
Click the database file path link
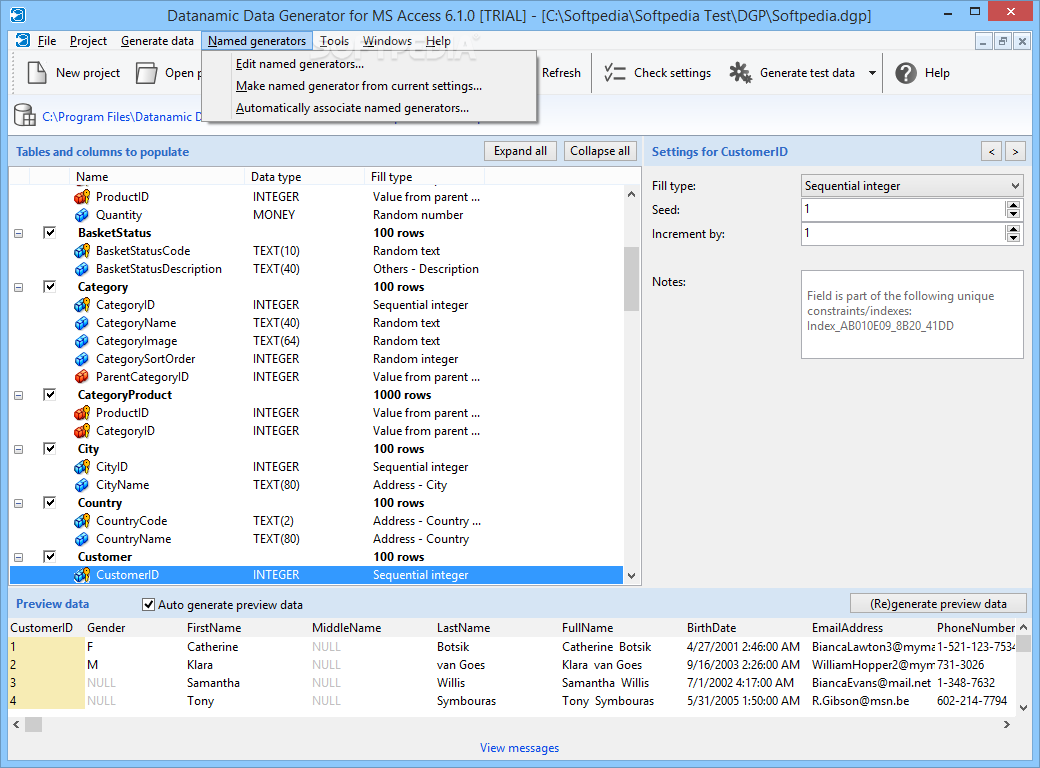(x=121, y=117)
